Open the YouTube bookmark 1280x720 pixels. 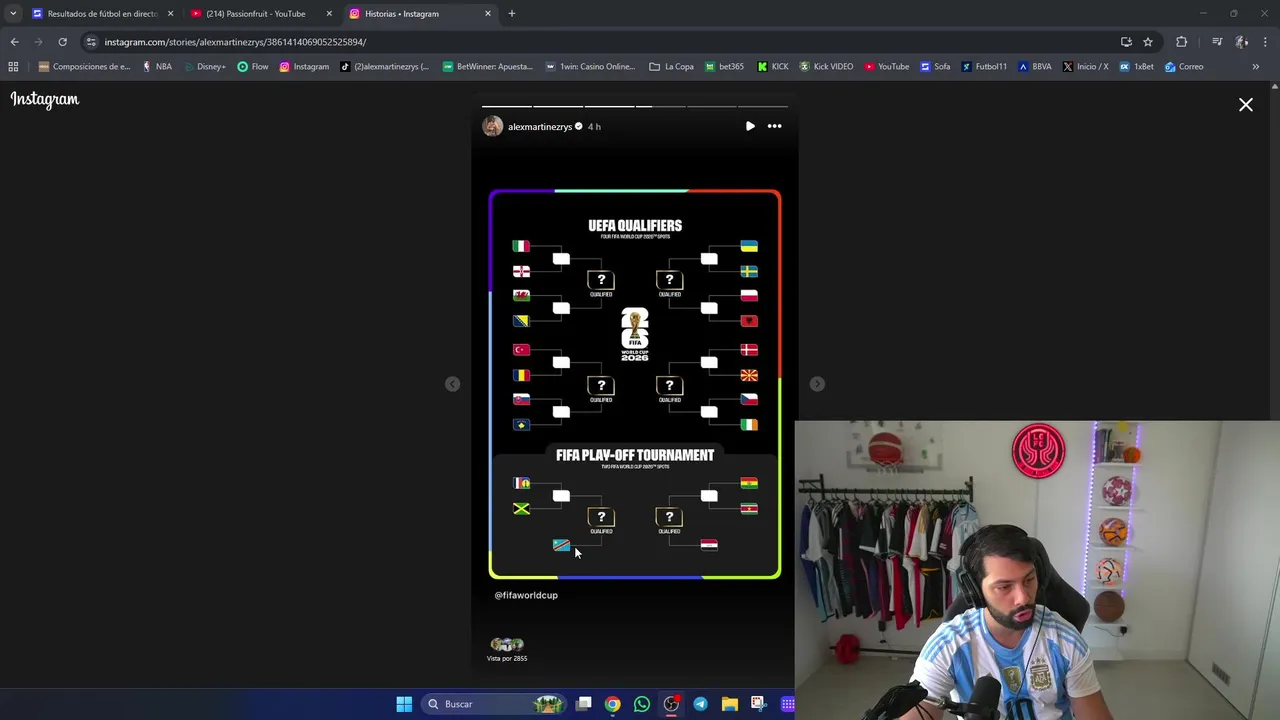tap(886, 67)
